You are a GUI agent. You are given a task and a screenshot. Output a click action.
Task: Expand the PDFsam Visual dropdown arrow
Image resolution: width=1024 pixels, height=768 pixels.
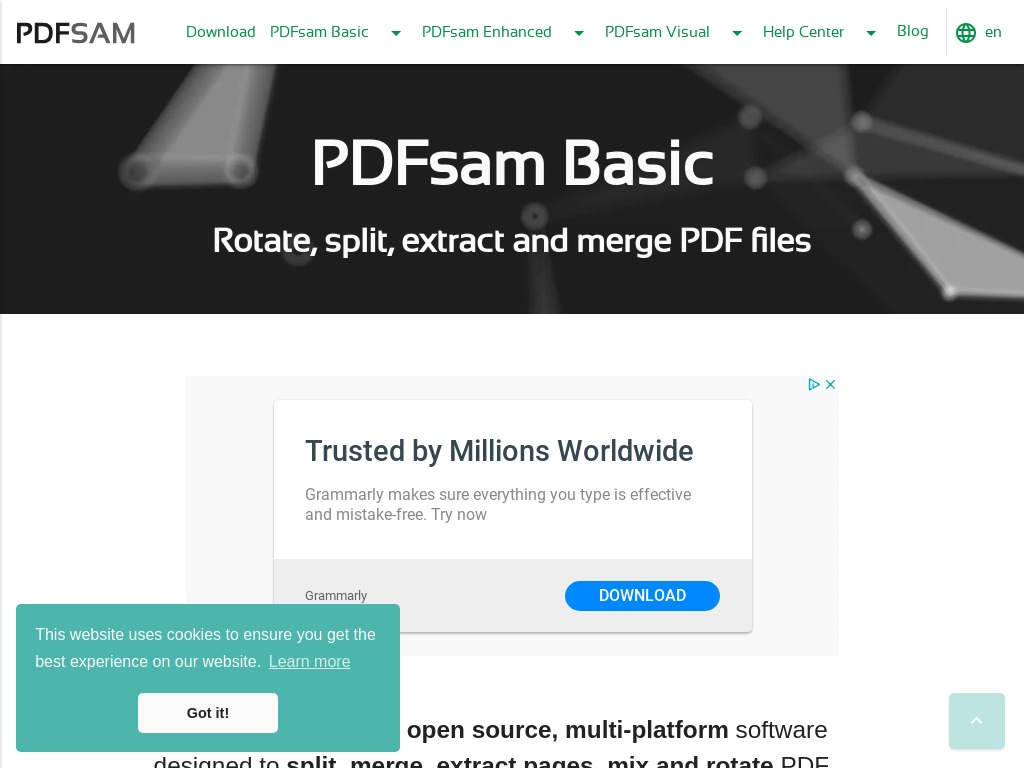737,33
